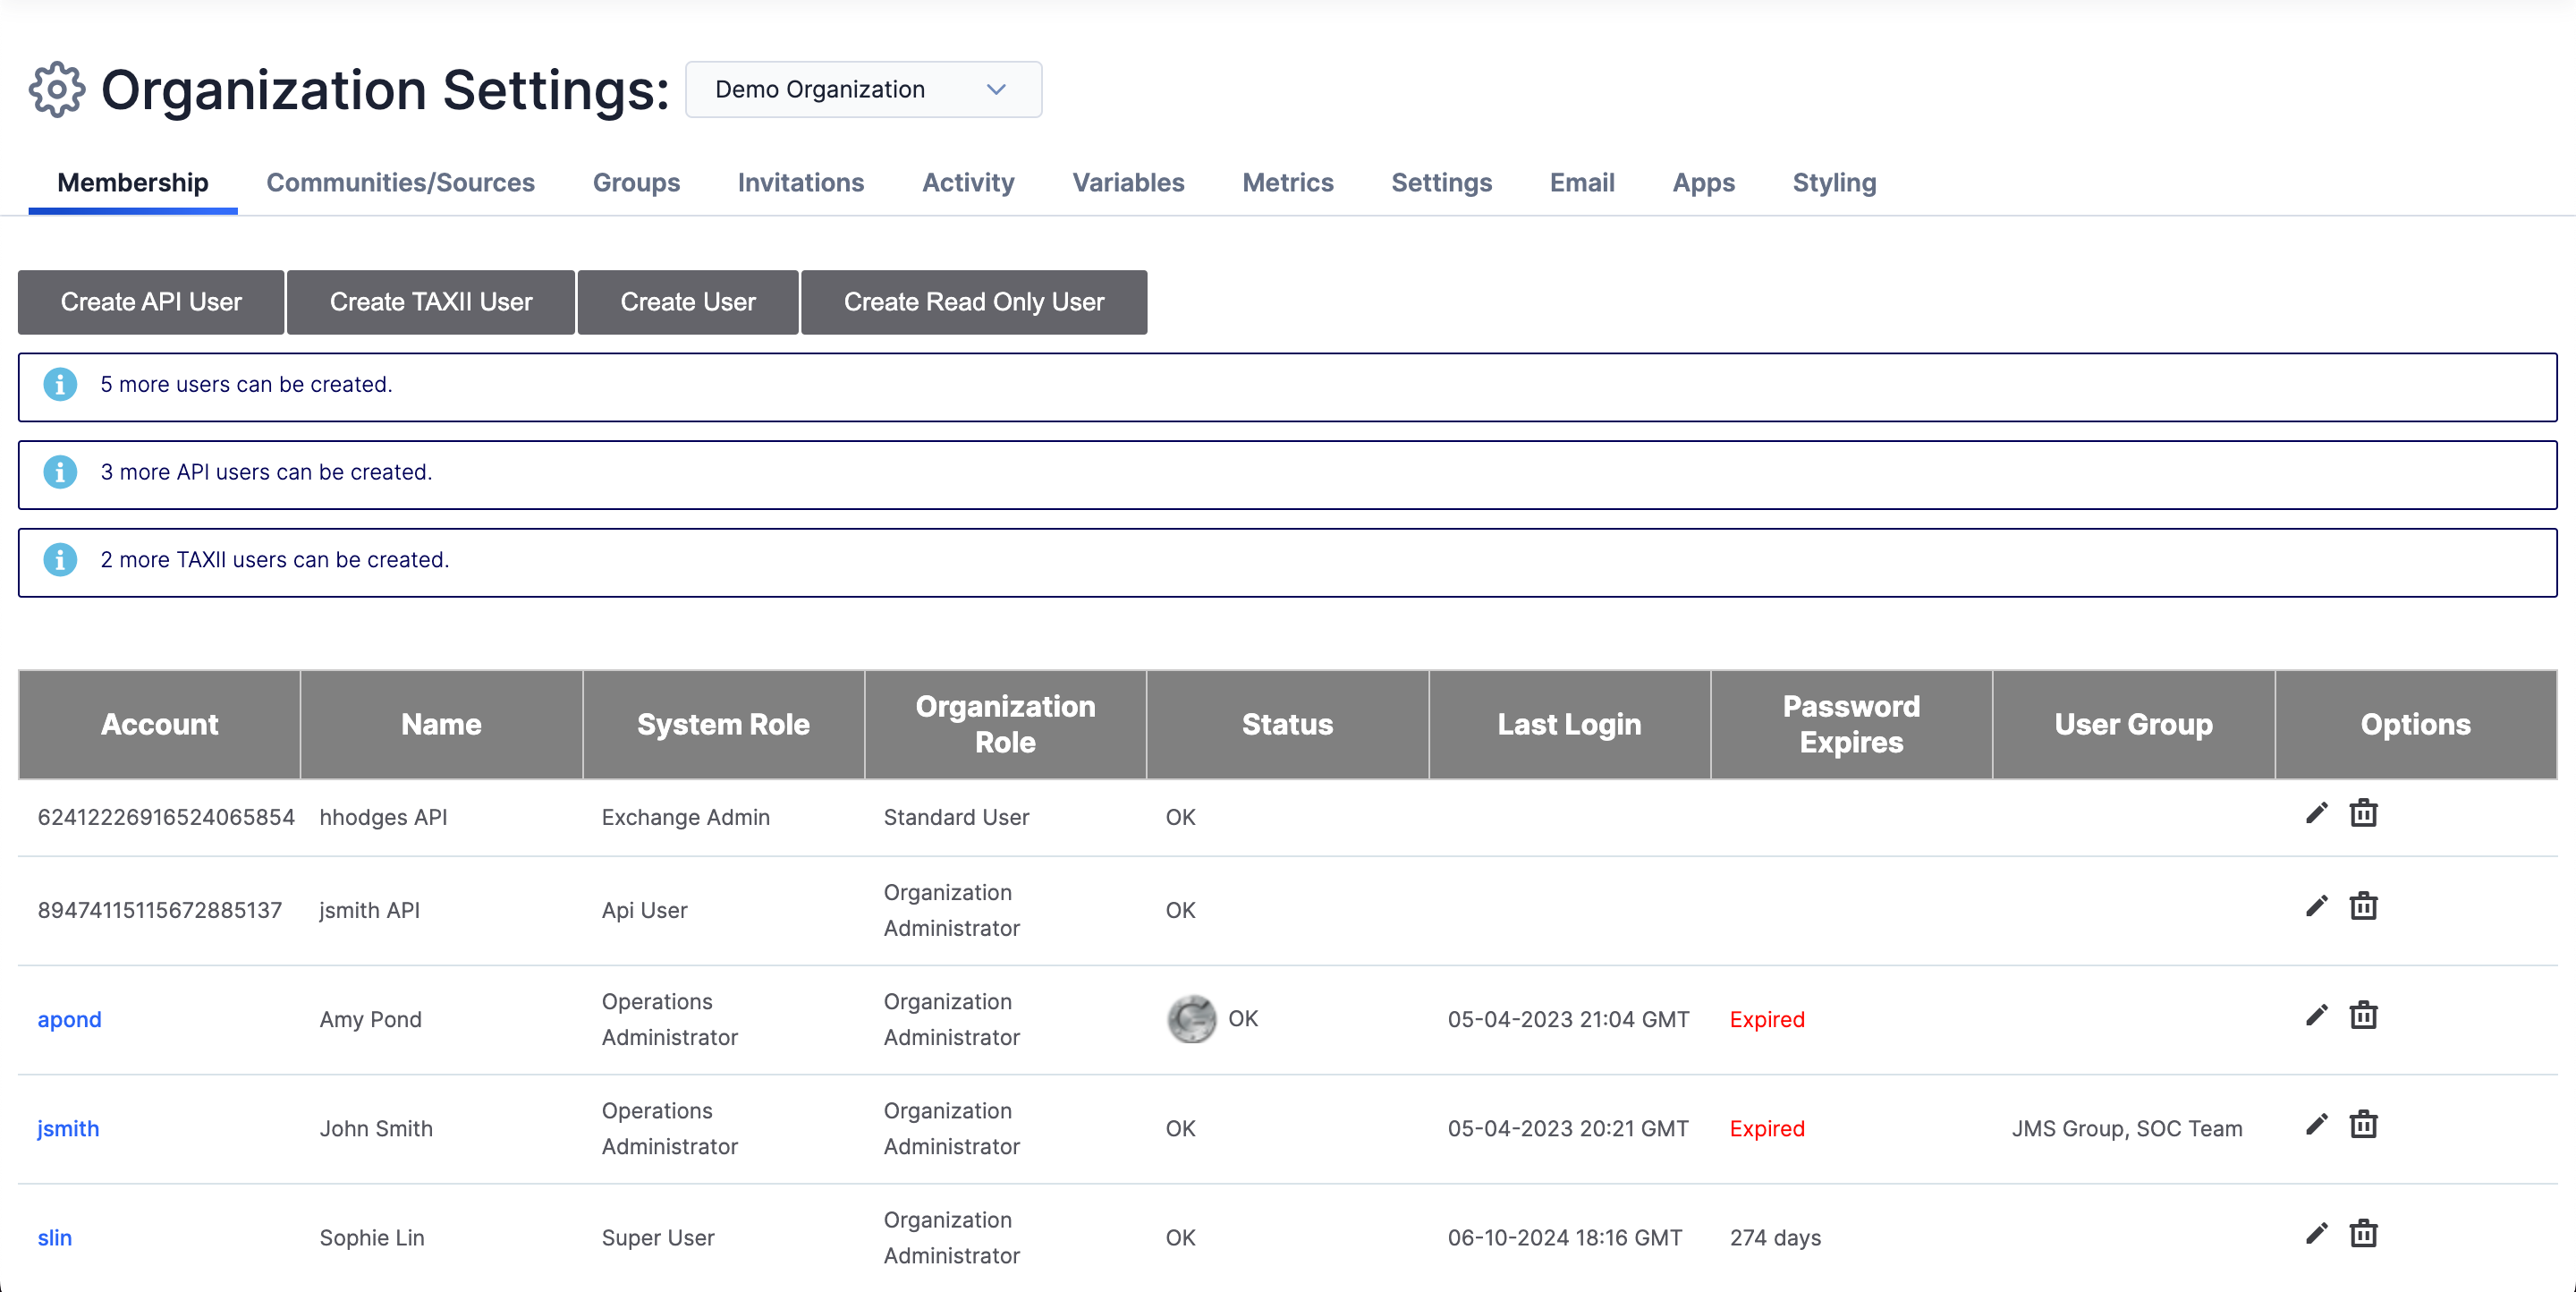The image size is (2576, 1292).
Task: Click the Status column header
Action: tap(1287, 724)
